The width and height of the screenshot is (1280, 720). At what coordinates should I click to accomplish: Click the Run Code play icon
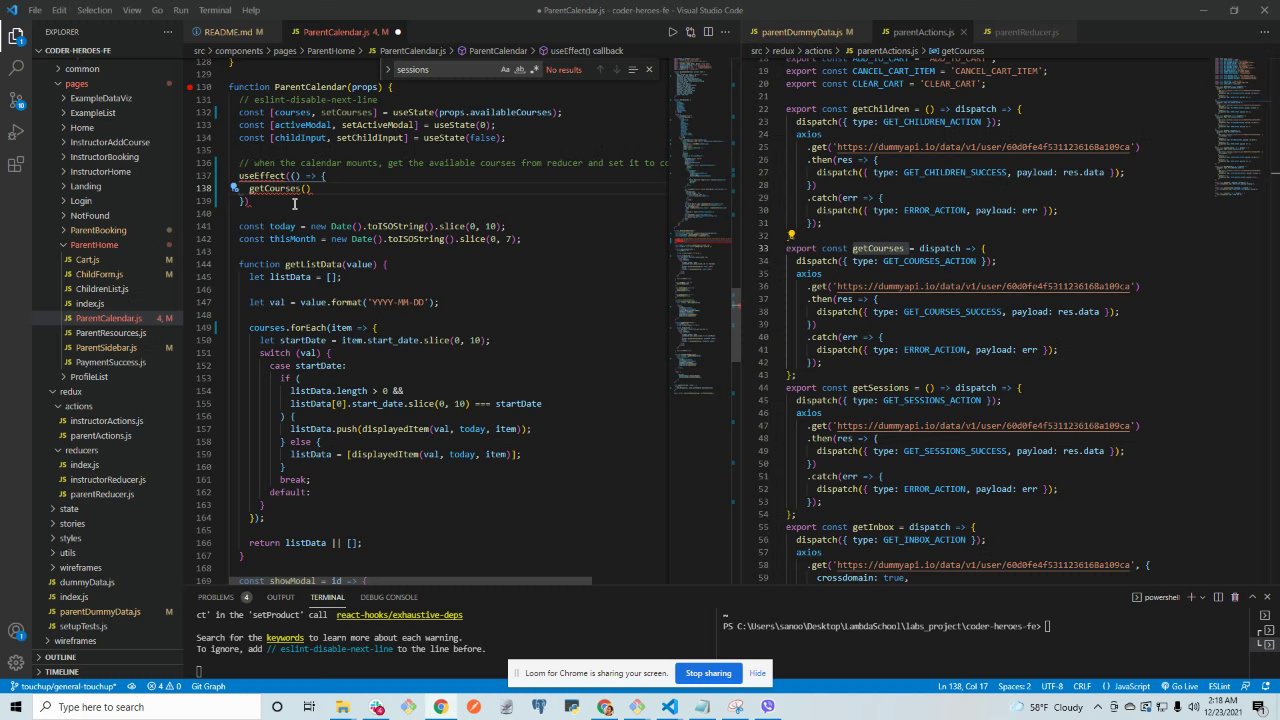point(673,32)
